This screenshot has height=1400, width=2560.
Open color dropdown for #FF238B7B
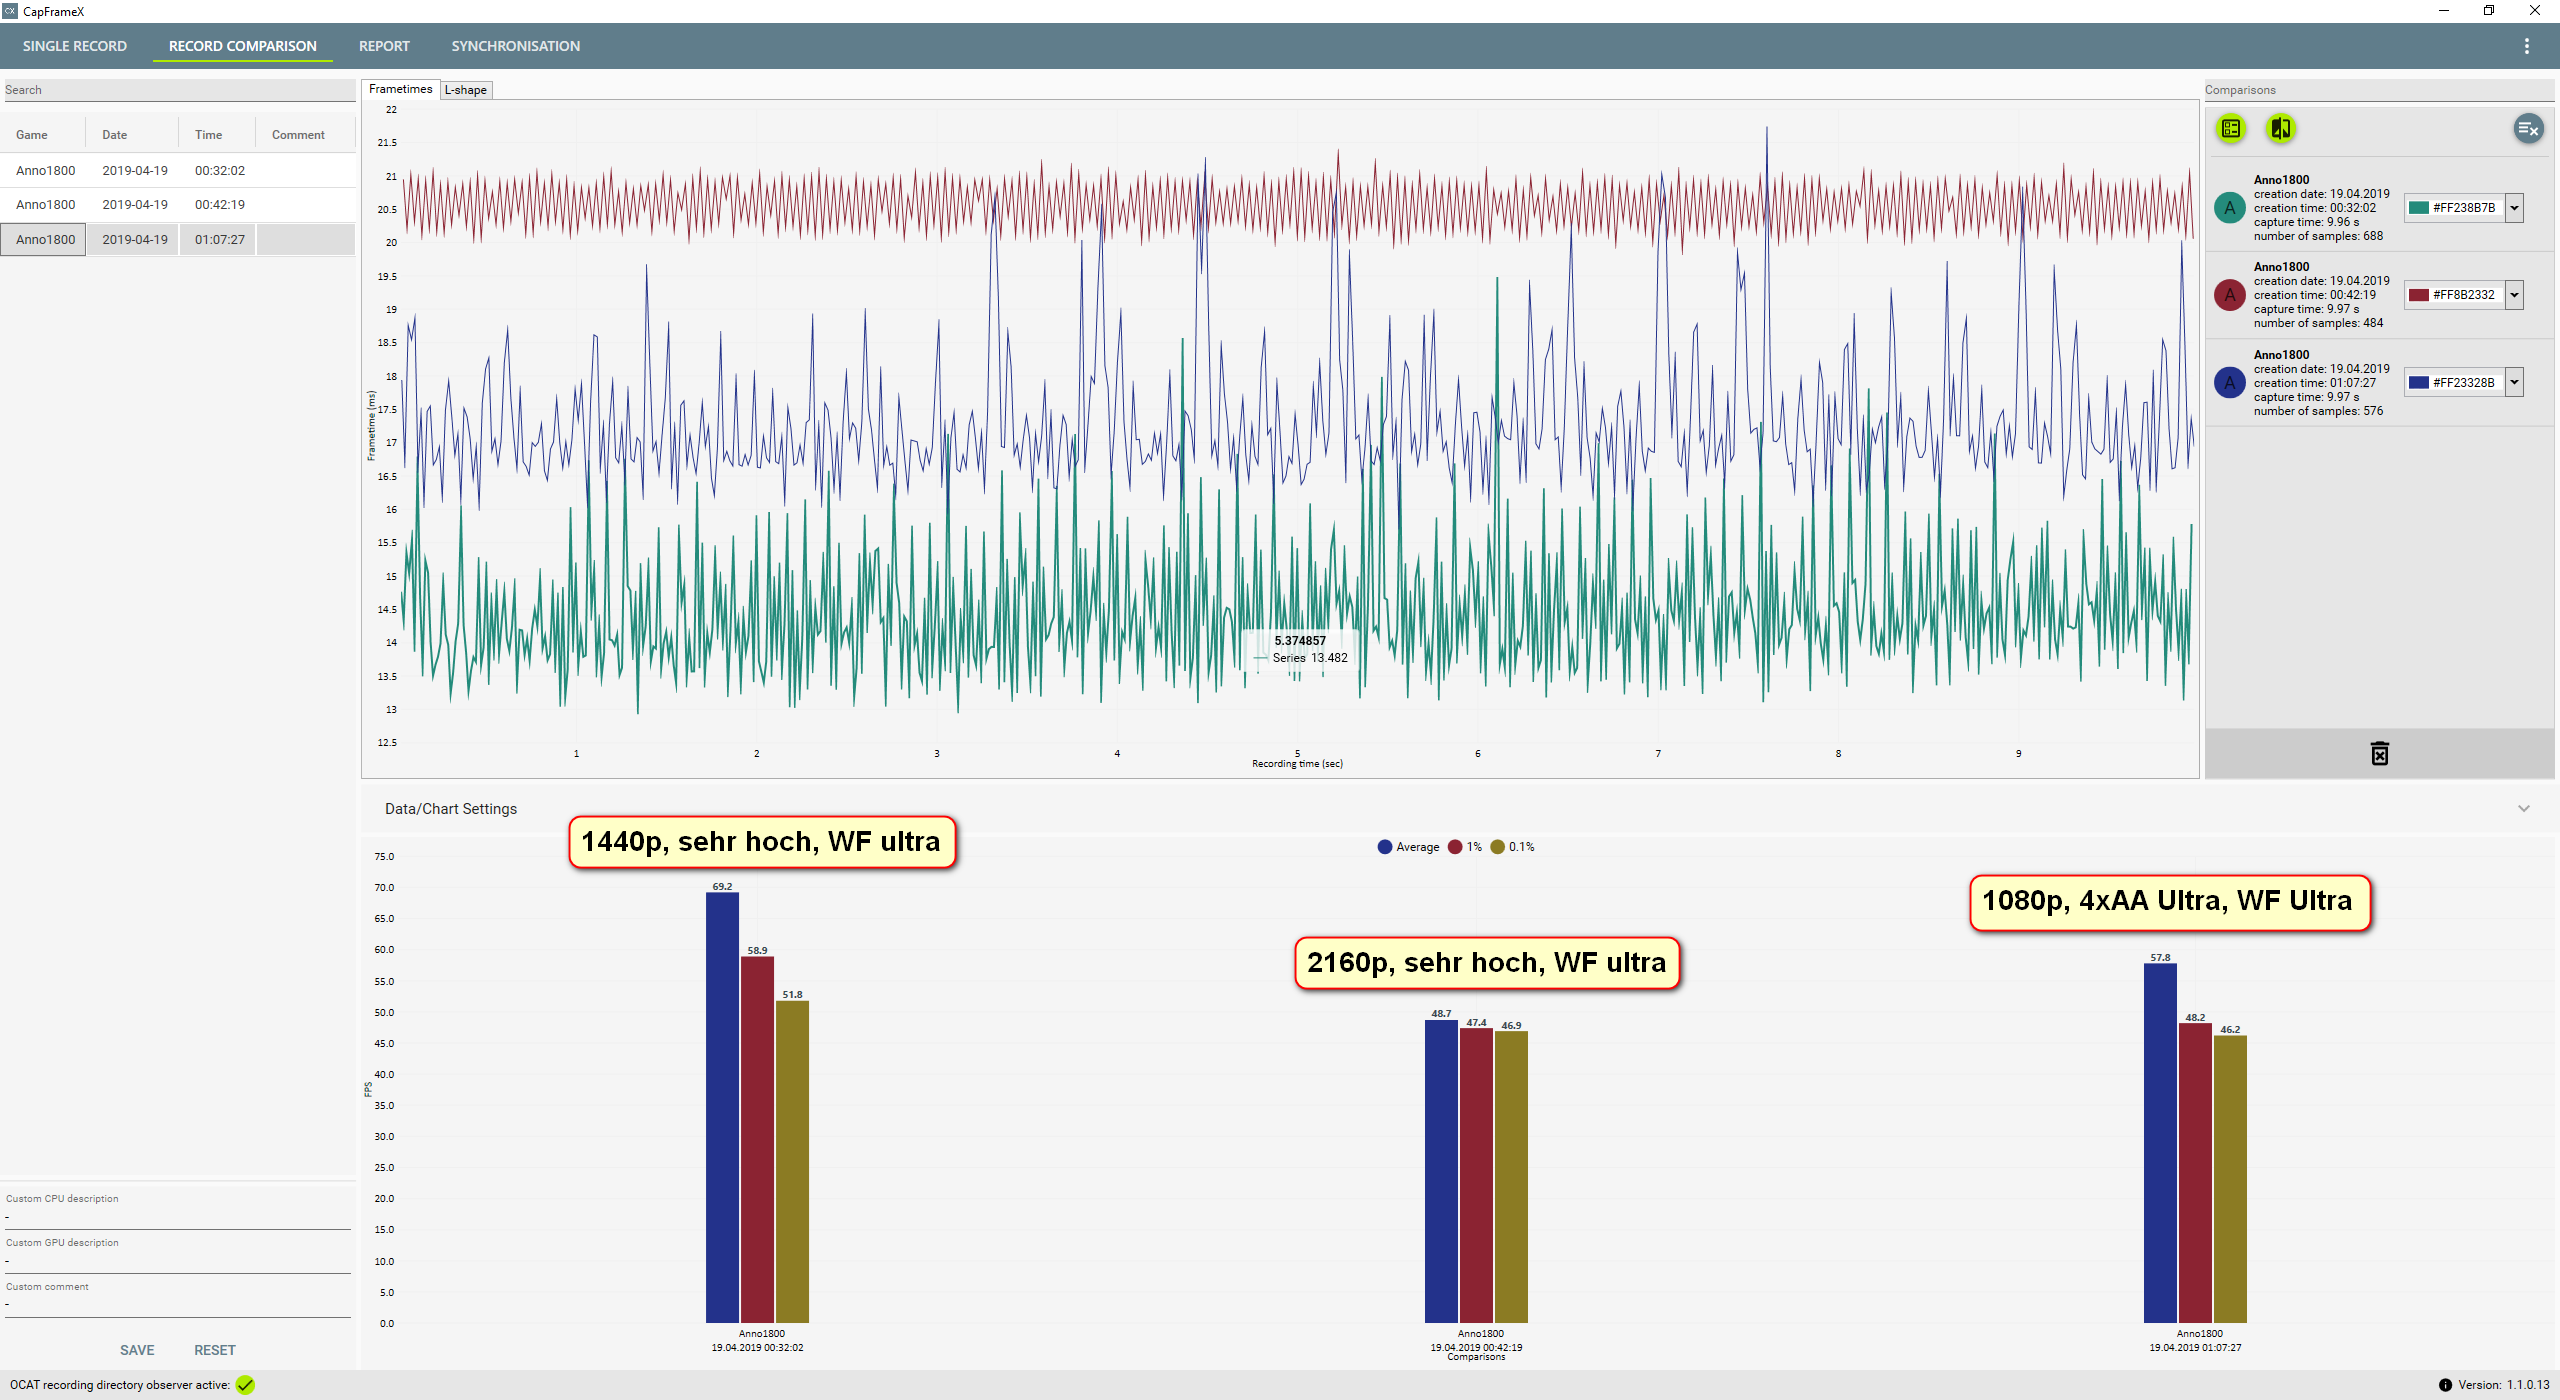2514,208
